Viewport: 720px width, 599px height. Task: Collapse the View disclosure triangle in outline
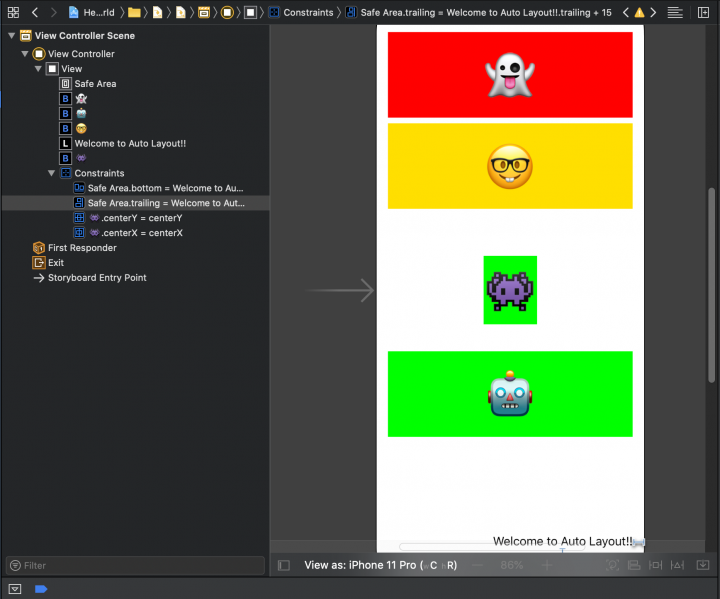(x=38, y=69)
